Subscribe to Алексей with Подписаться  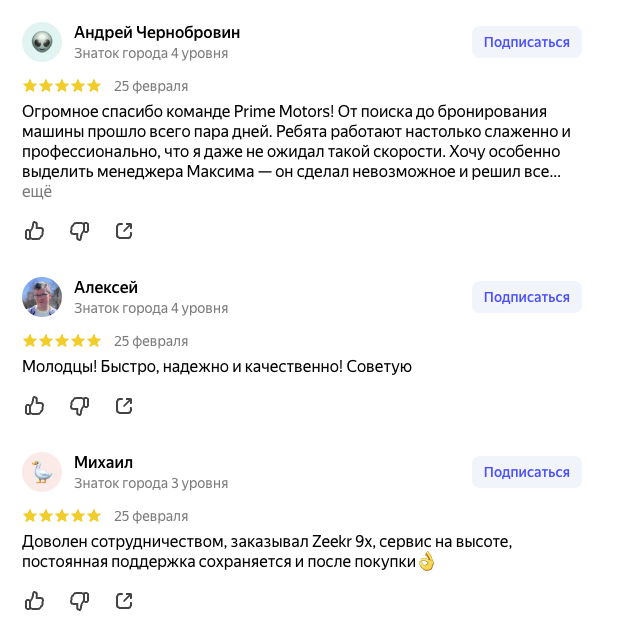tap(527, 297)
